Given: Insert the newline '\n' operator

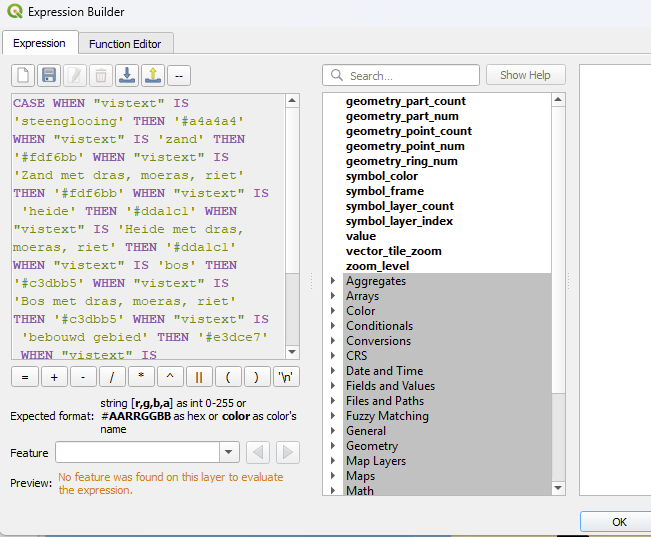Looking at the screenshot, I should 286,377.
